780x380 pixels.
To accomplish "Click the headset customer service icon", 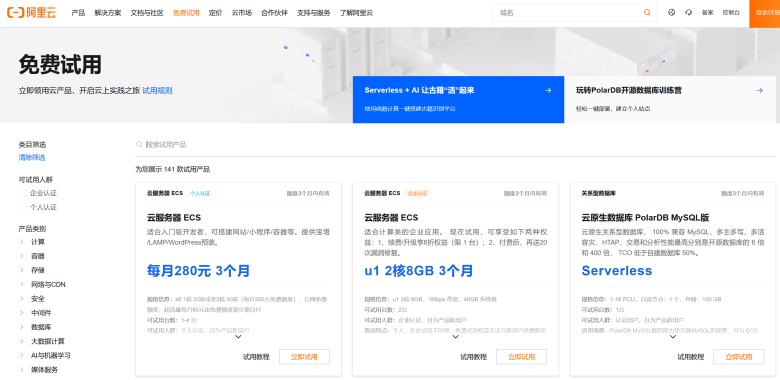I will (x=688, y=13).
